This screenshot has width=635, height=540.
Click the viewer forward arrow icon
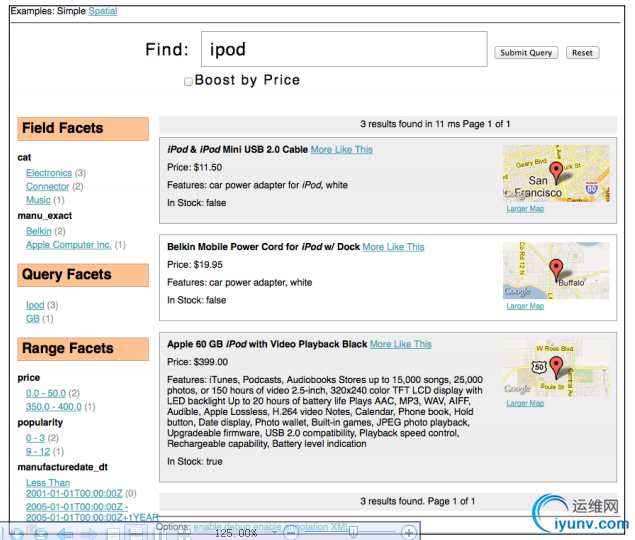(x=88, y=534)
